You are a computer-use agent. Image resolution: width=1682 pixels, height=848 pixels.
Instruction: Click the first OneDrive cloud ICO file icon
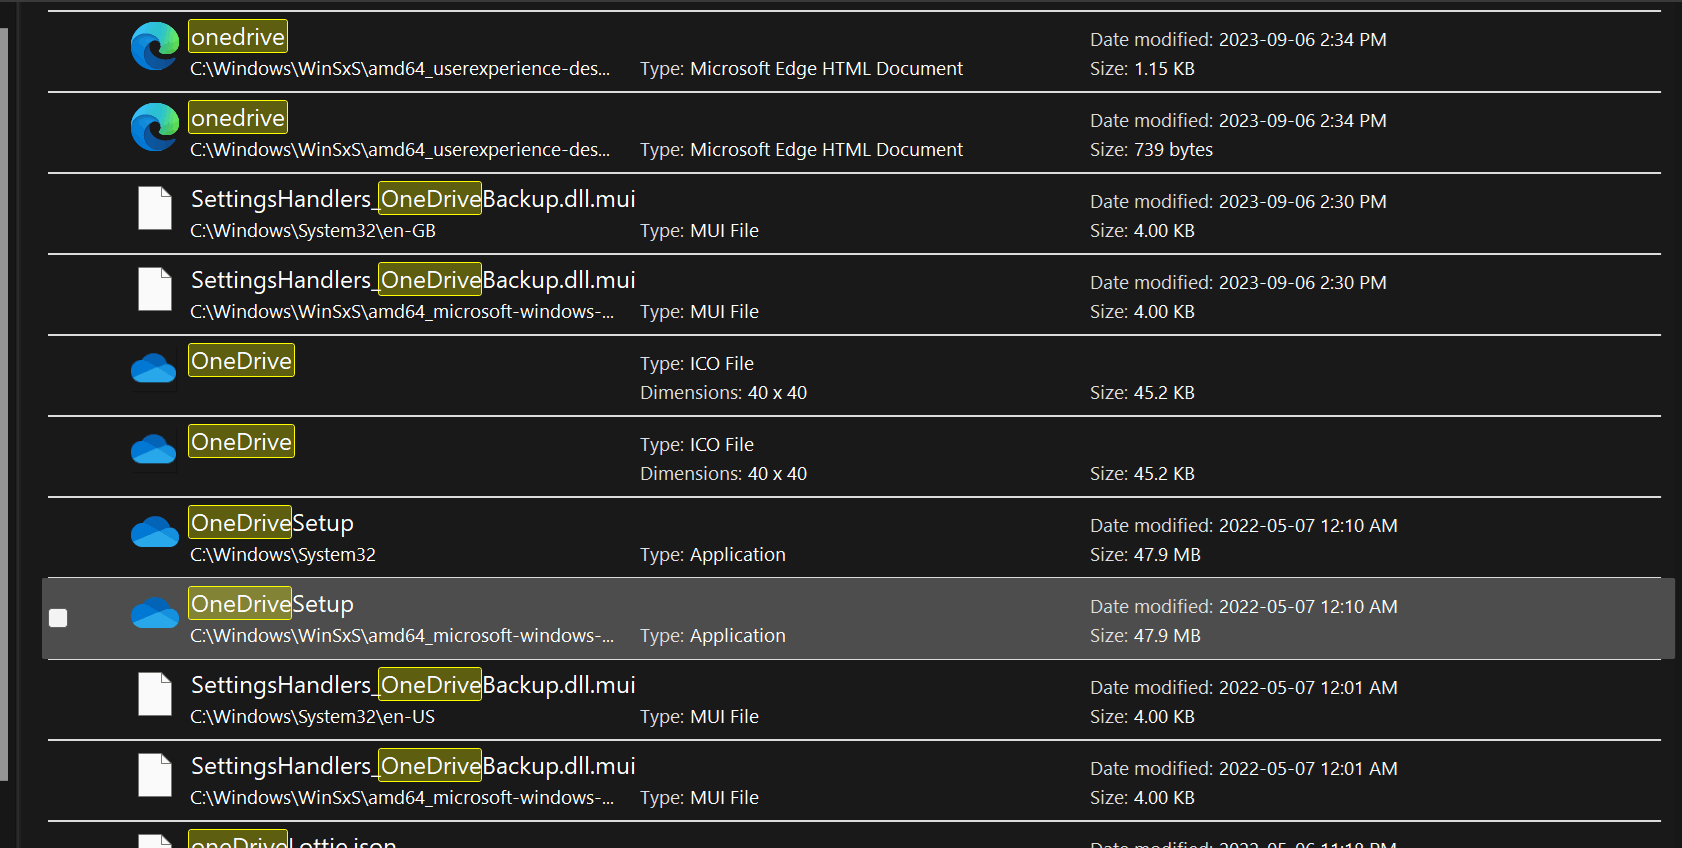tap(152, 368)
